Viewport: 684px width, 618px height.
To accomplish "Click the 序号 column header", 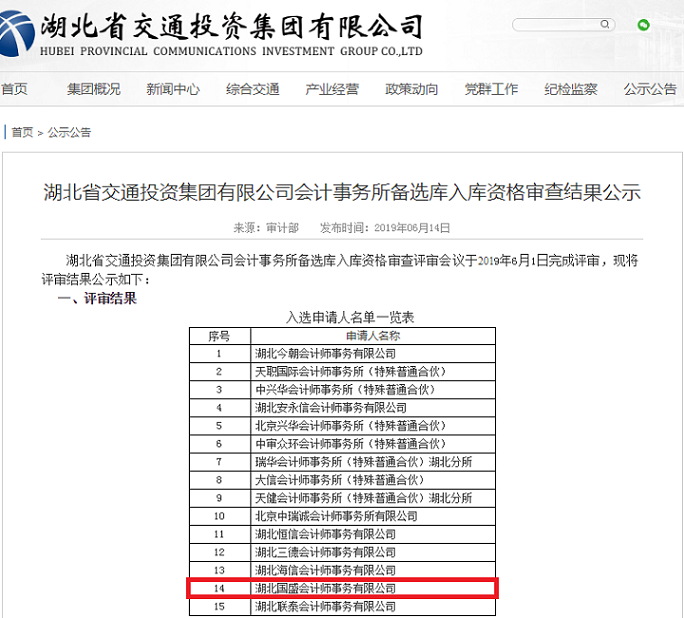I will (x=219, y=336).
